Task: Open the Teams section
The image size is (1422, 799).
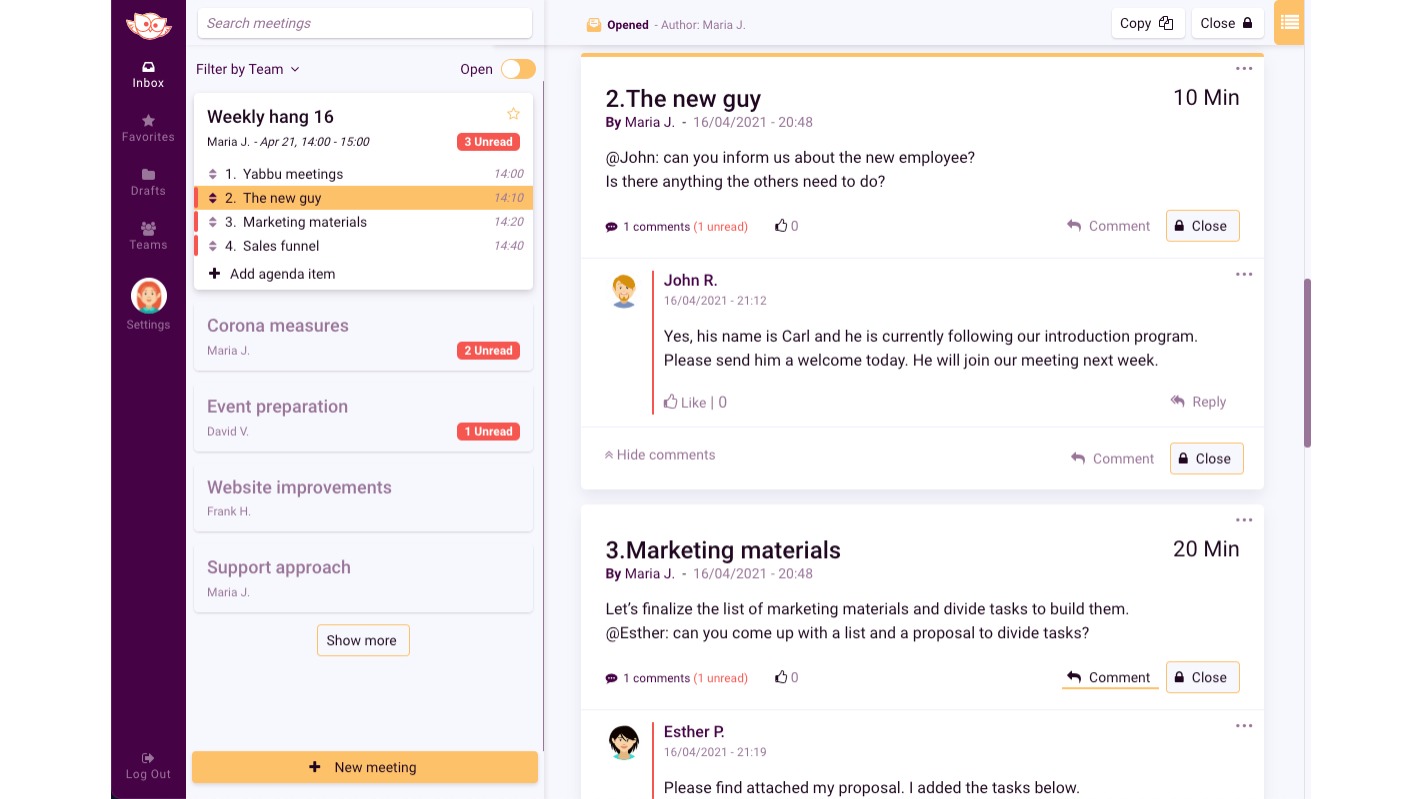Action: pyautogui.click(x=148, y=236)
